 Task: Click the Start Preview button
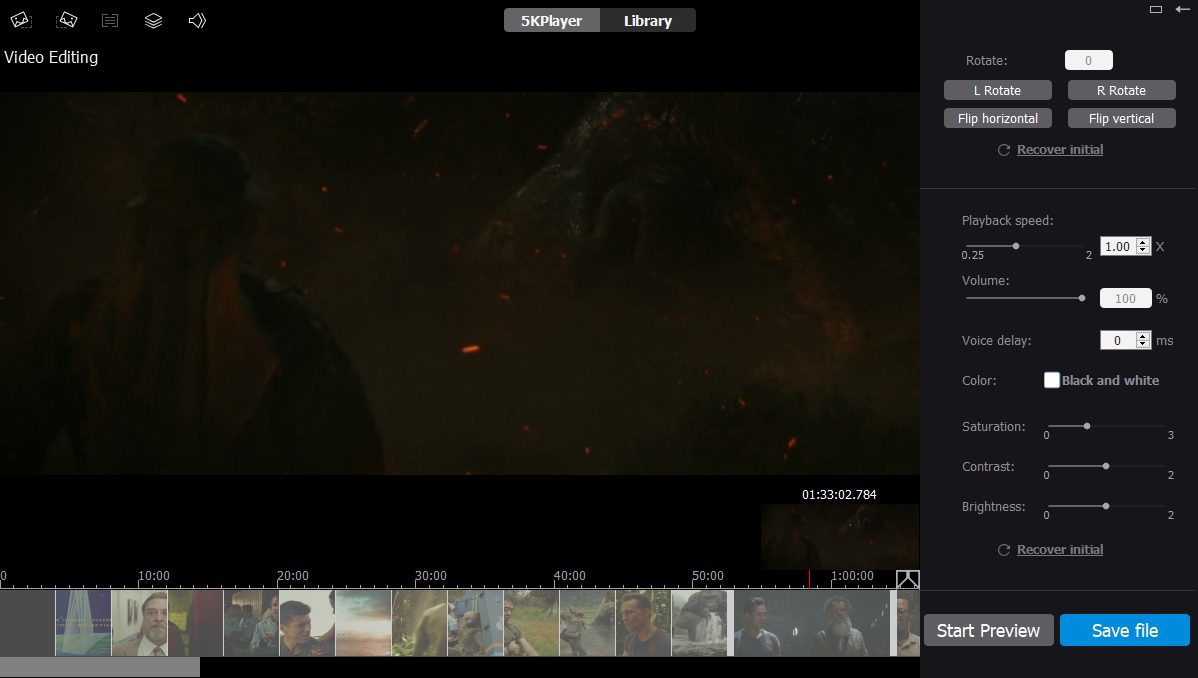(x=988, y=631)
